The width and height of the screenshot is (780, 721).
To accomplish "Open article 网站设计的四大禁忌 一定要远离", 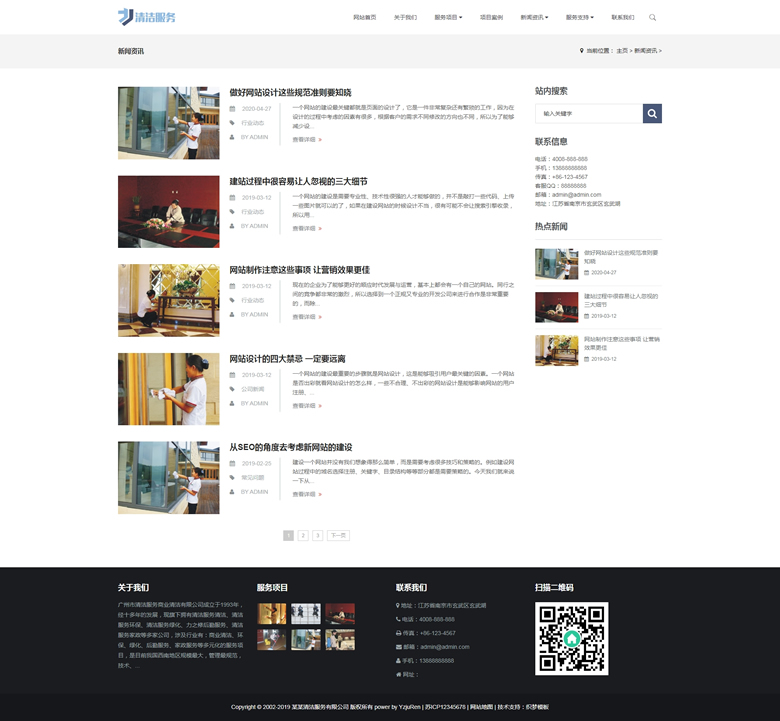I will [287, 358].
